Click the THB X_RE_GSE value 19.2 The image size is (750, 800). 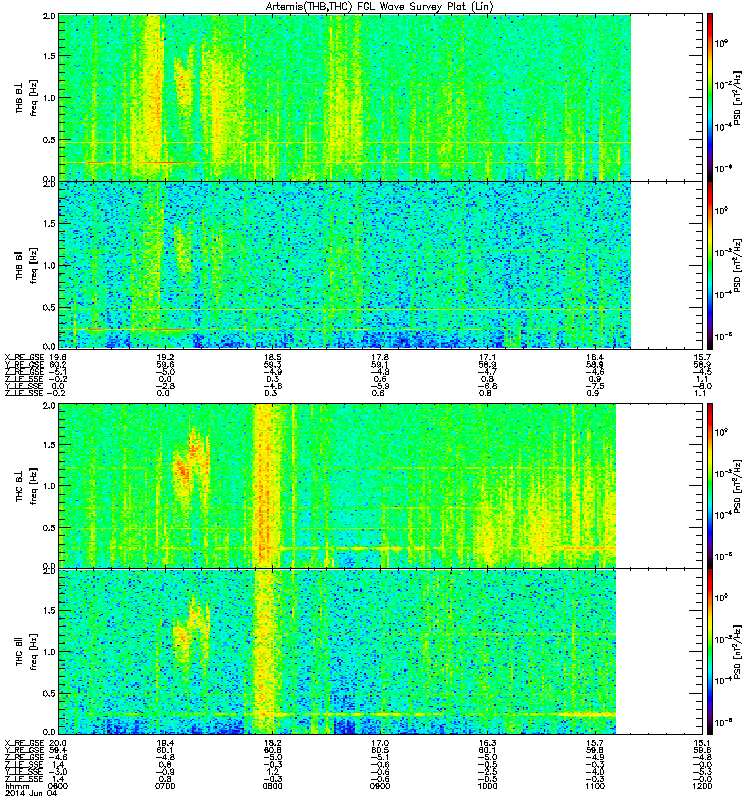(x=165, y=357)
